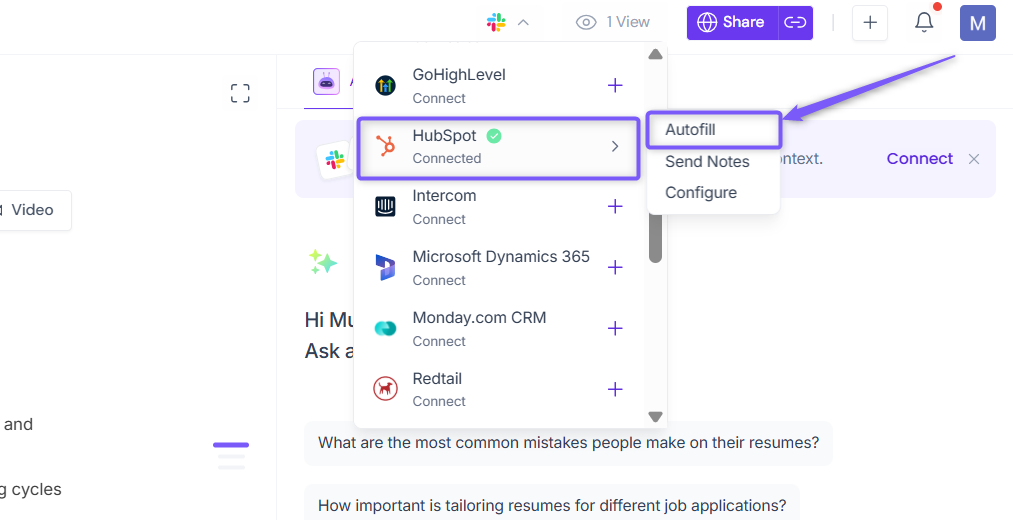The width and height of the screenshot is (1013, 520).
Task: Click the plus button in the top bar
Action: [x=870, y=23]
